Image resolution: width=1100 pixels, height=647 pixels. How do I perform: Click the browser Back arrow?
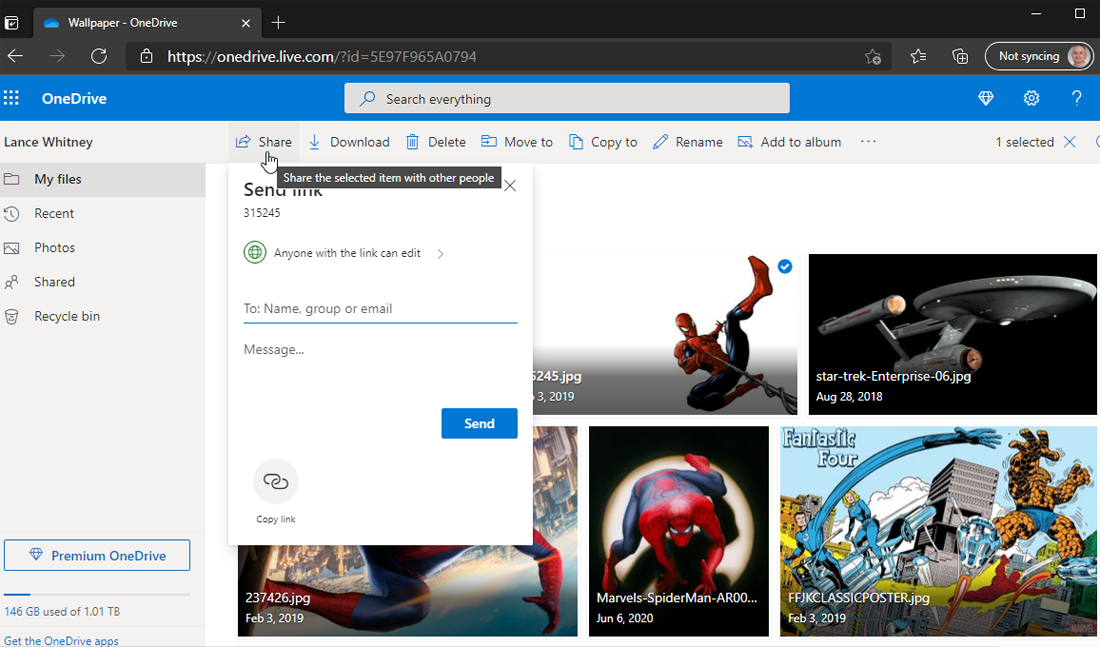(15, 56)
